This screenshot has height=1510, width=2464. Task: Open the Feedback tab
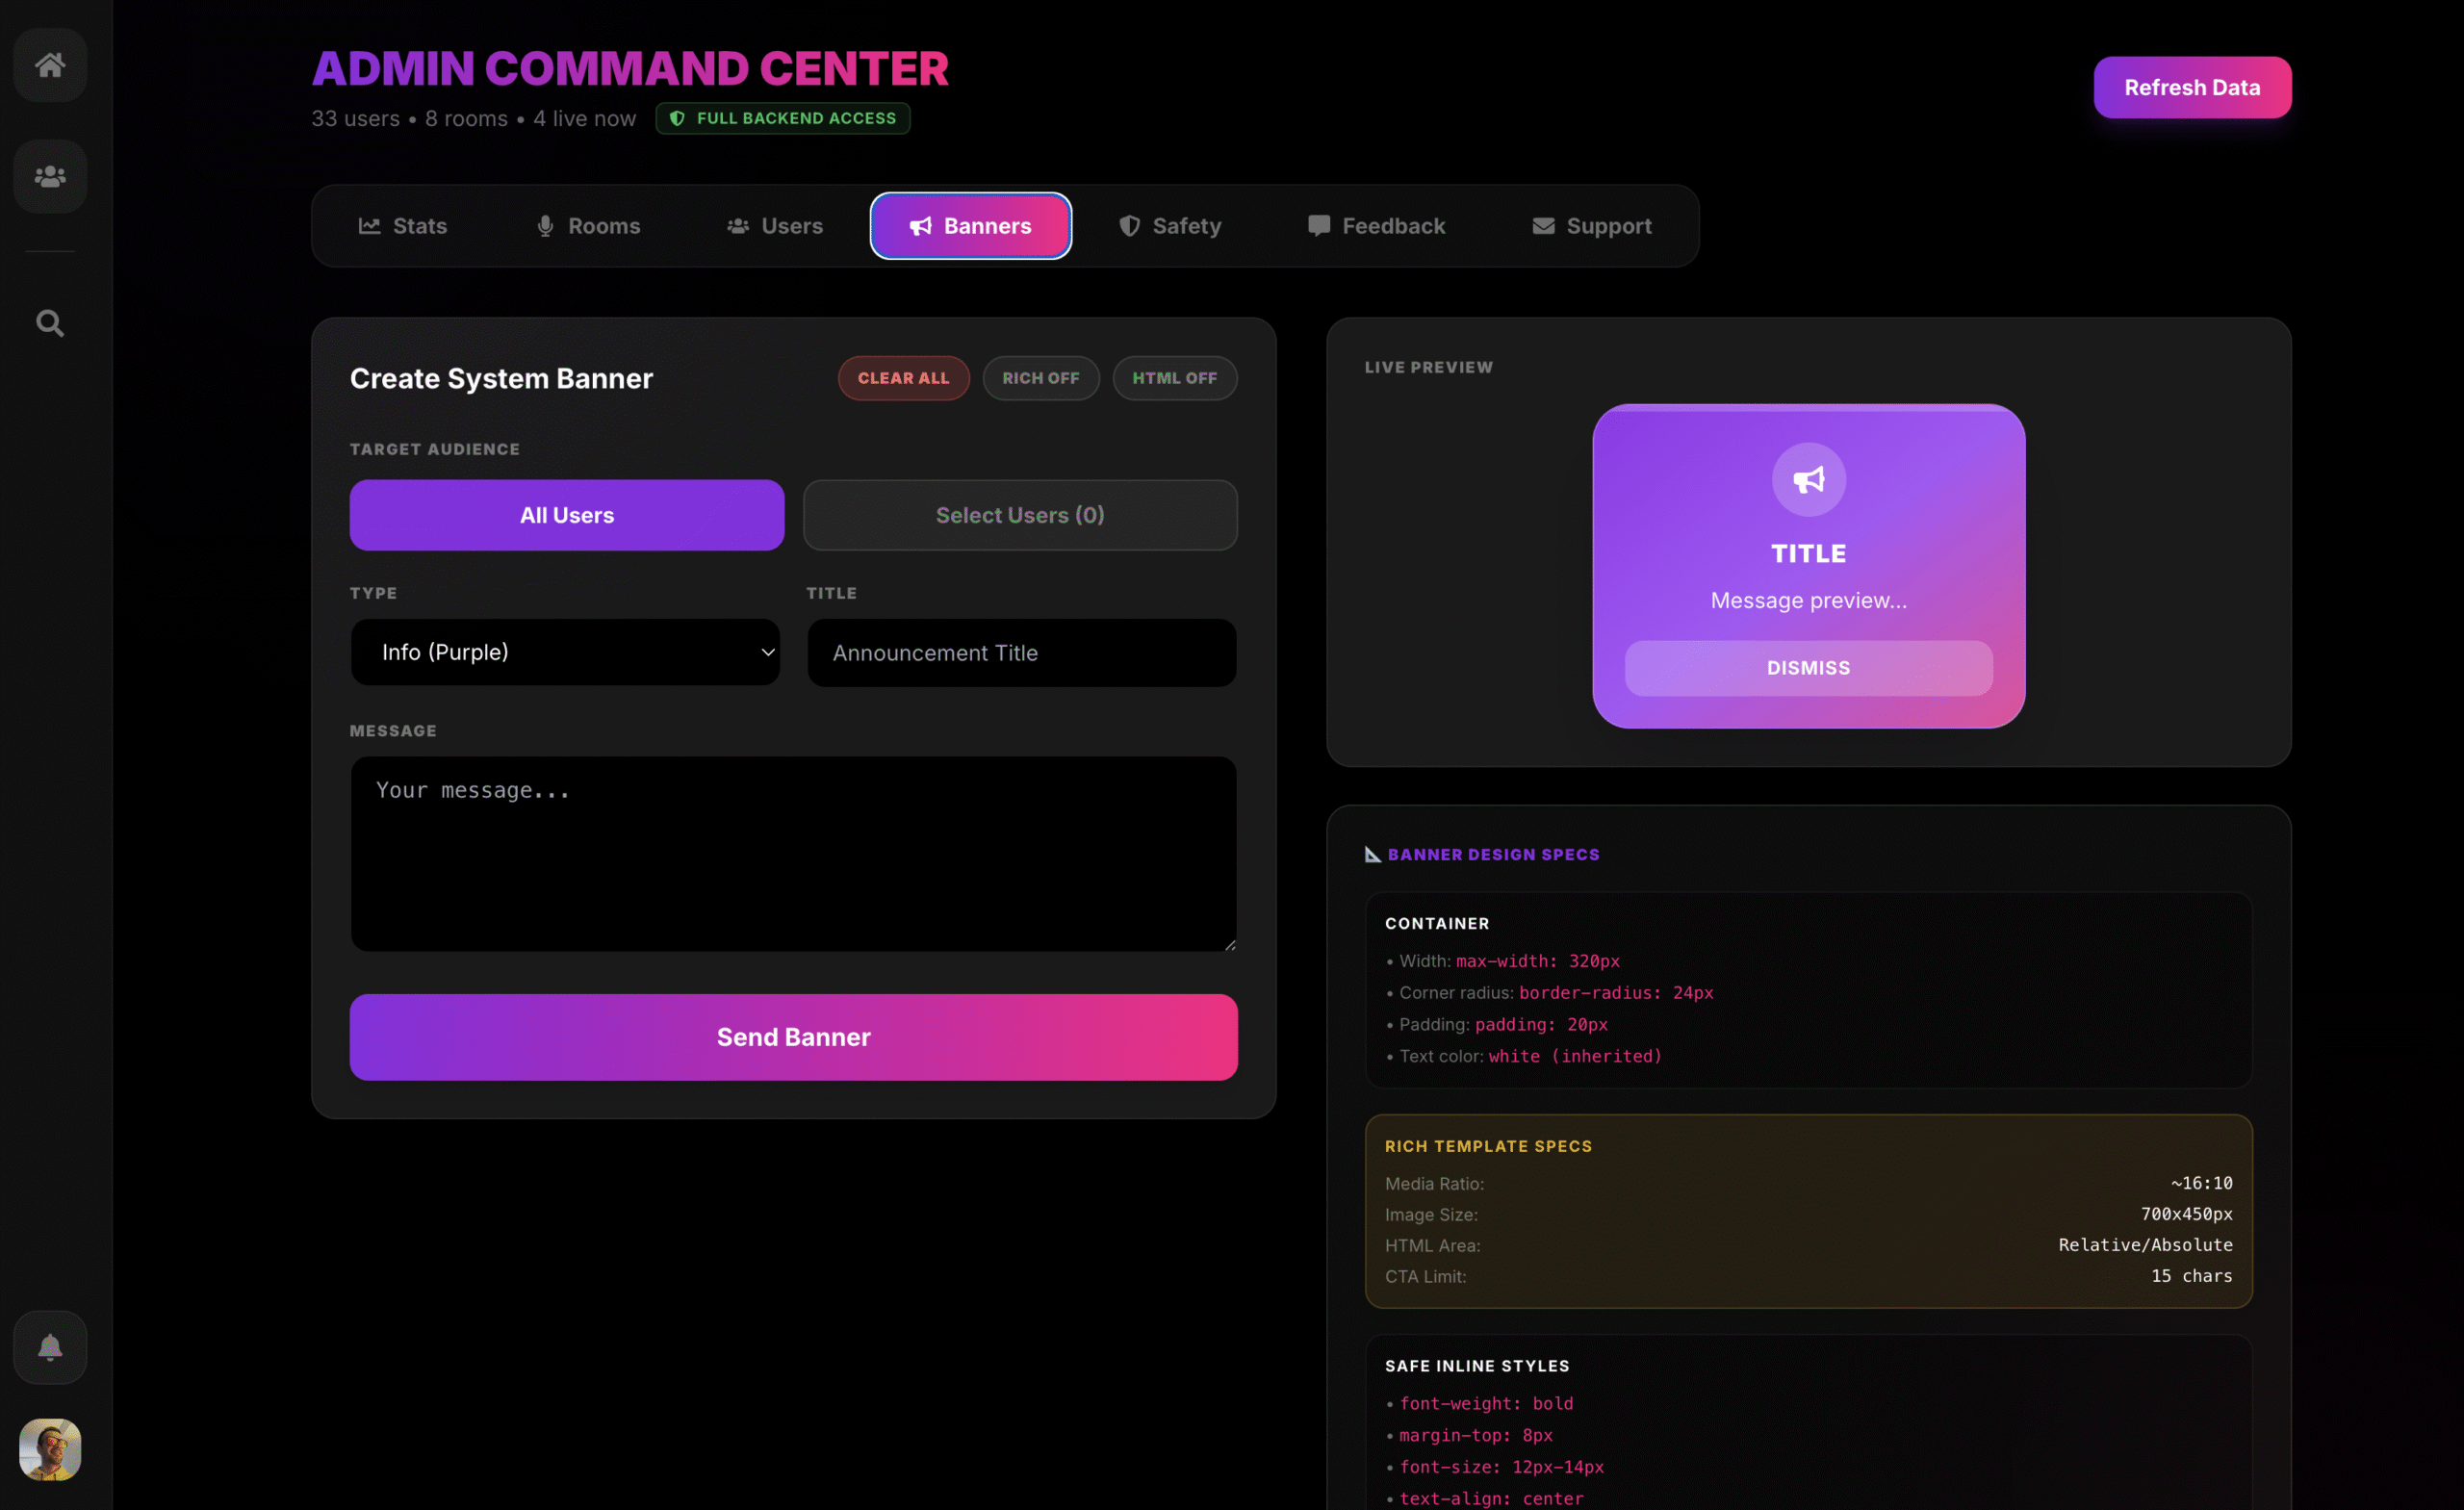pyautogui.click(x=1376, y=226)
